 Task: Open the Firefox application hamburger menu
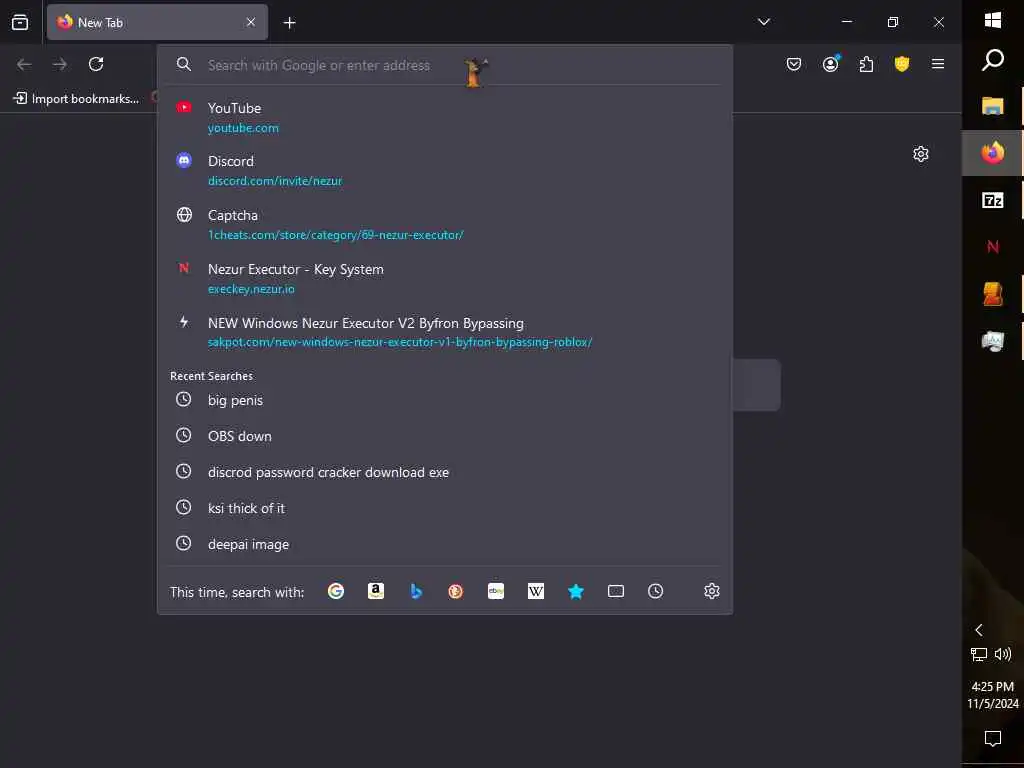(x=938, y=64)
